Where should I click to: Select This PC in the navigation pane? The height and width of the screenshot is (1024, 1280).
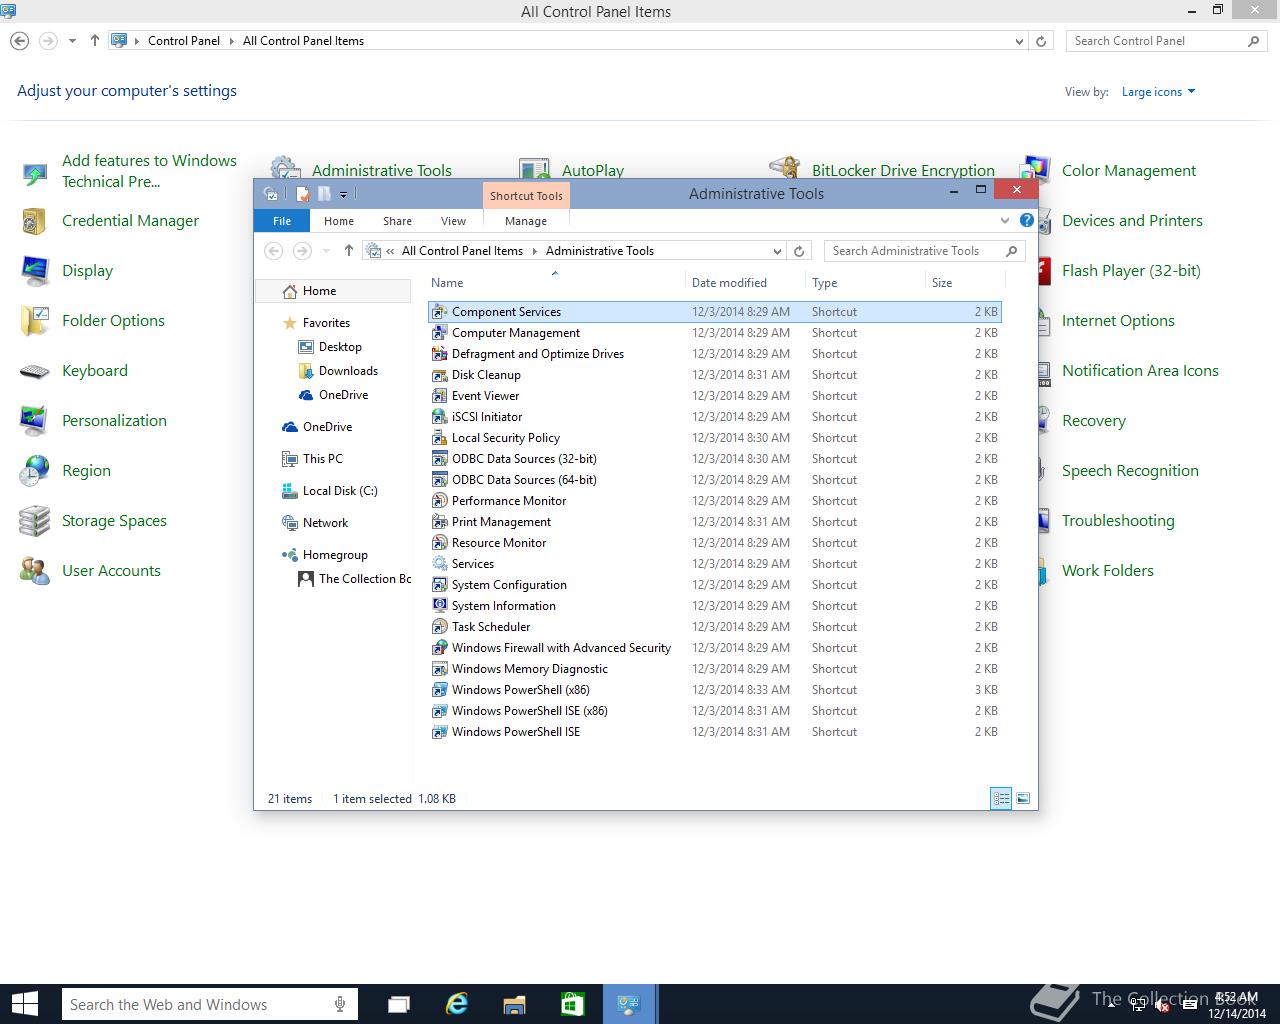click(322, 459)
